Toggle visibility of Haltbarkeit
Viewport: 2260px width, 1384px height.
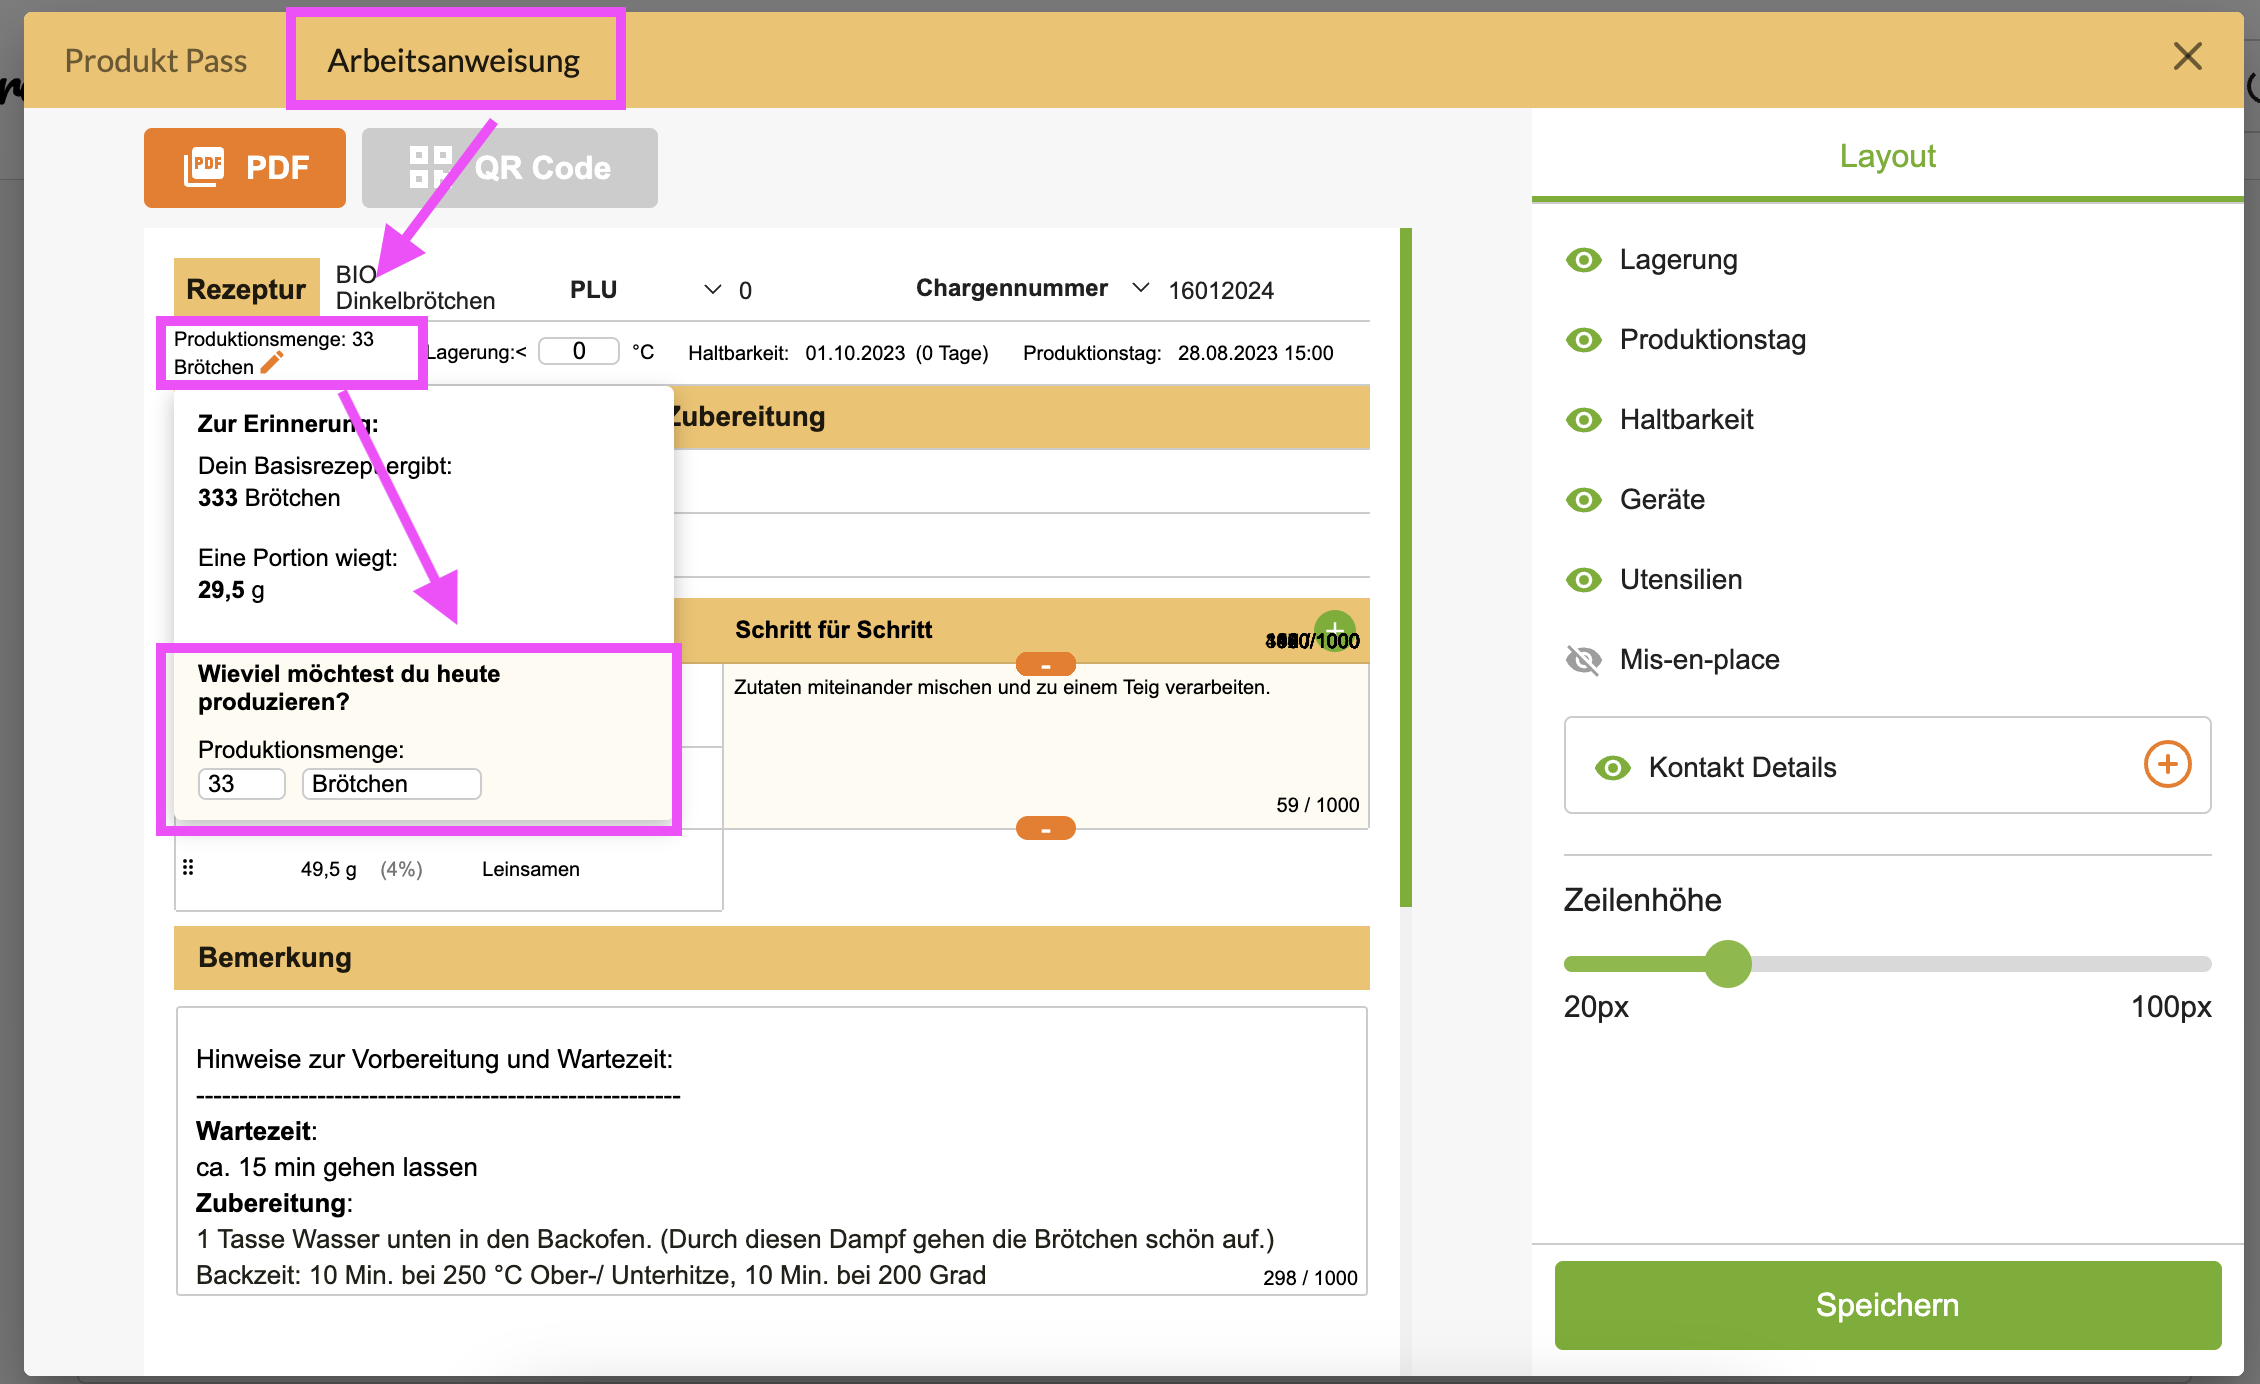tap(1583, 420)
